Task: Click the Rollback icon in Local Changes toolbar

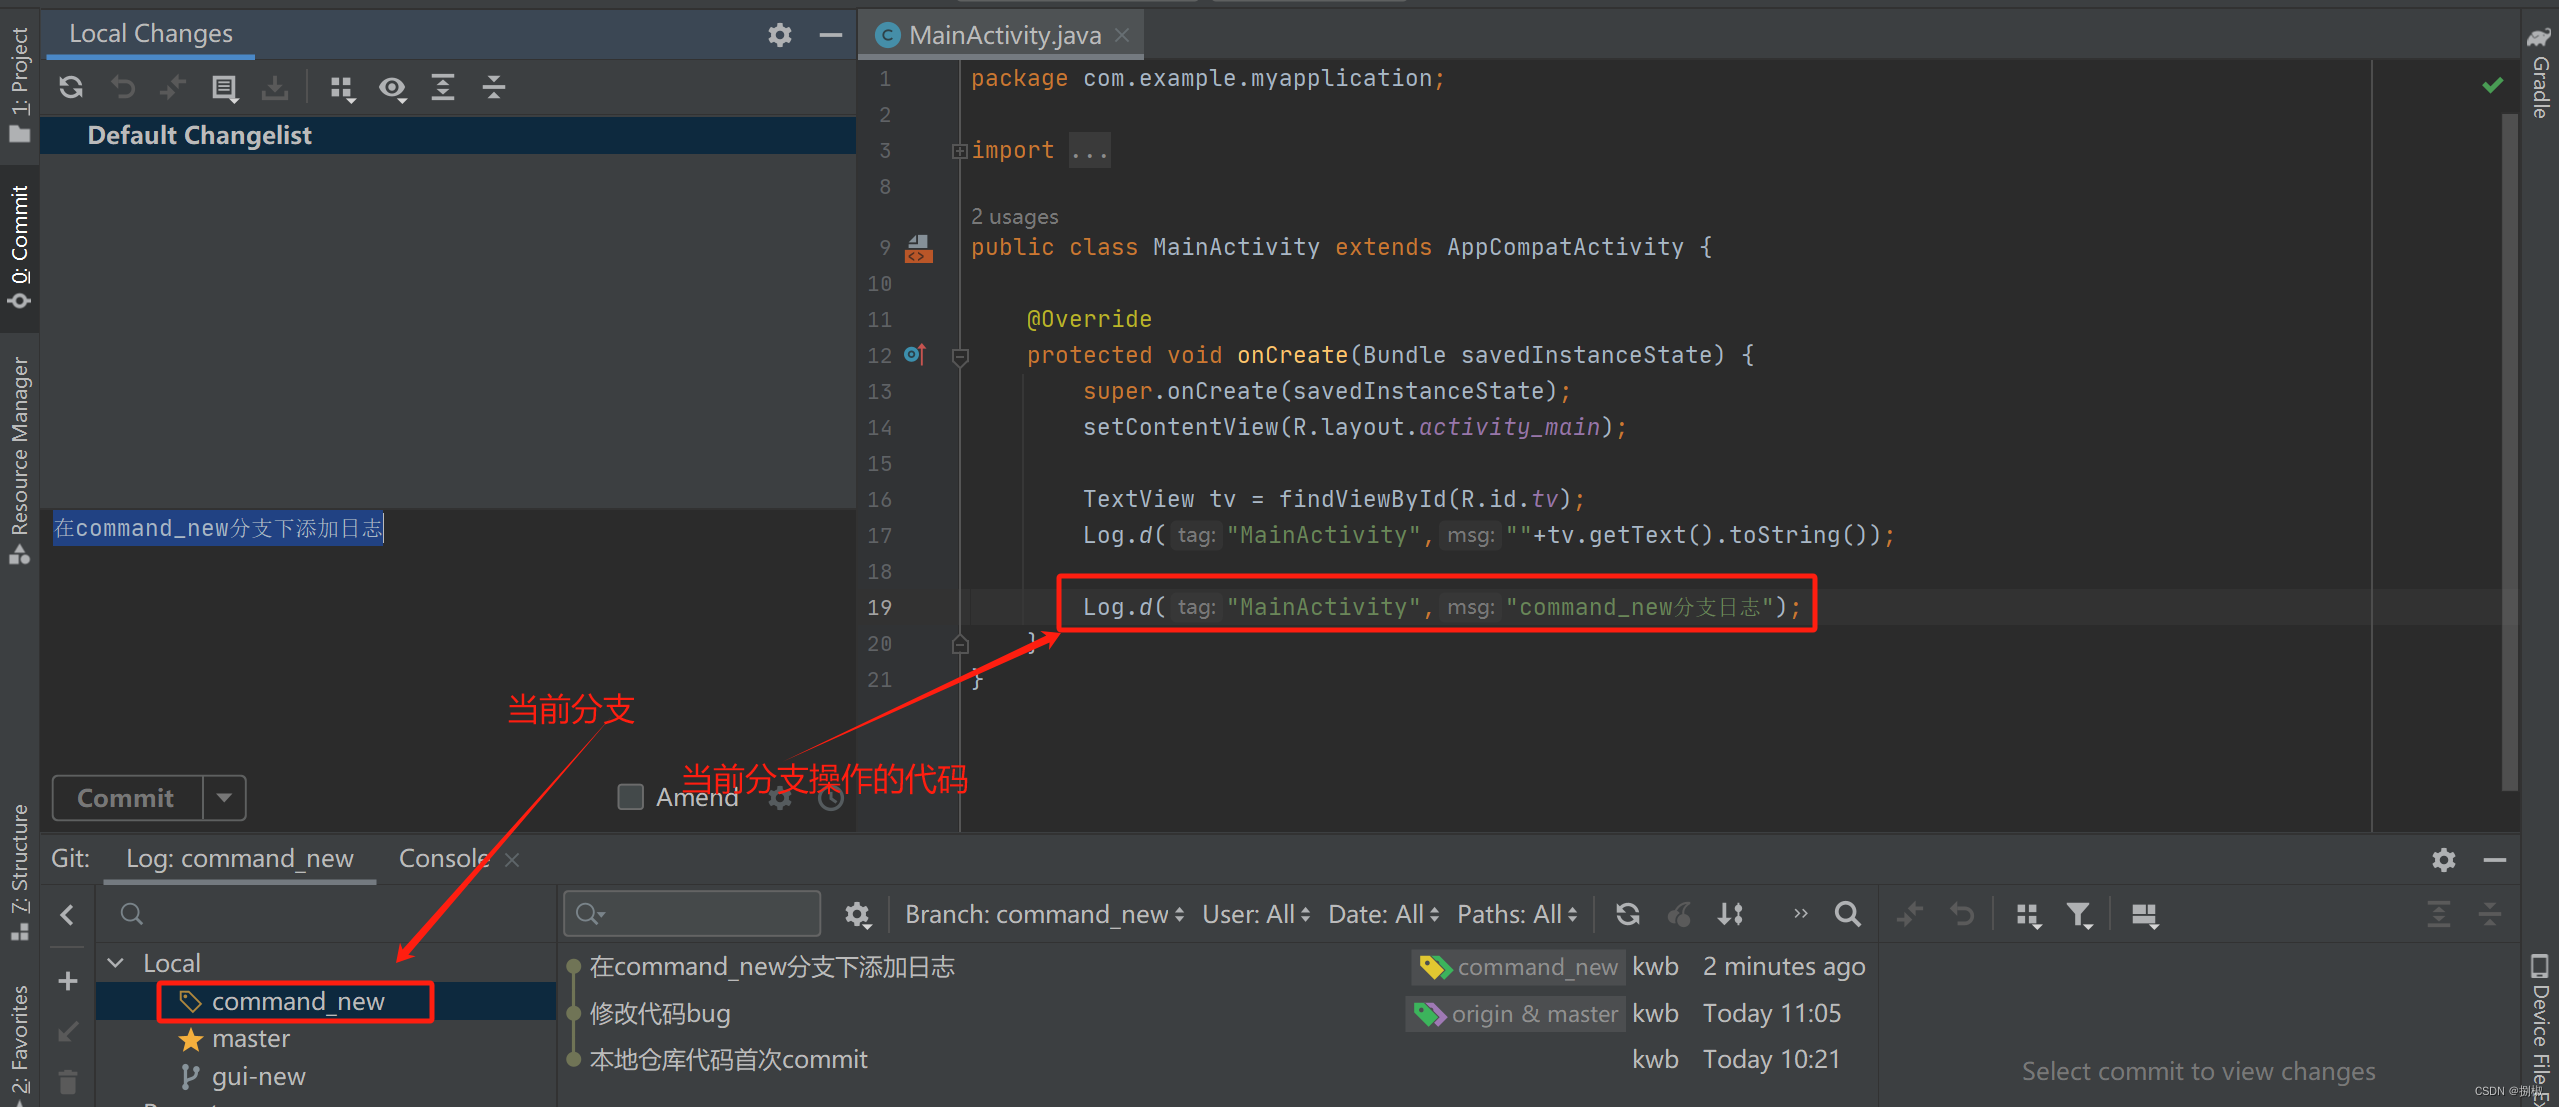Action: (x=123, y=88)
